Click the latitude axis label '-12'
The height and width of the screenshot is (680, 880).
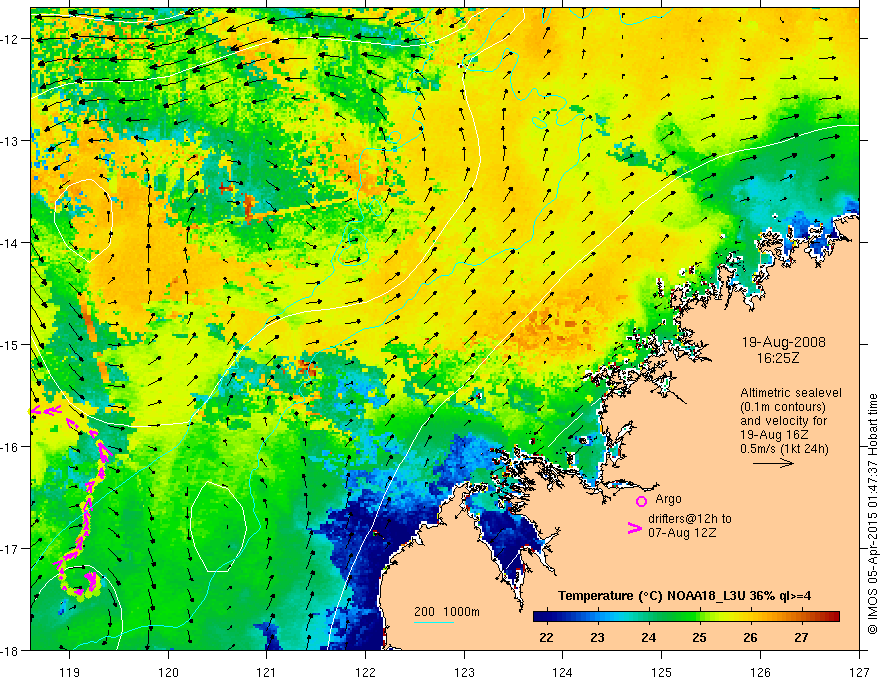[x=11, y=39]
